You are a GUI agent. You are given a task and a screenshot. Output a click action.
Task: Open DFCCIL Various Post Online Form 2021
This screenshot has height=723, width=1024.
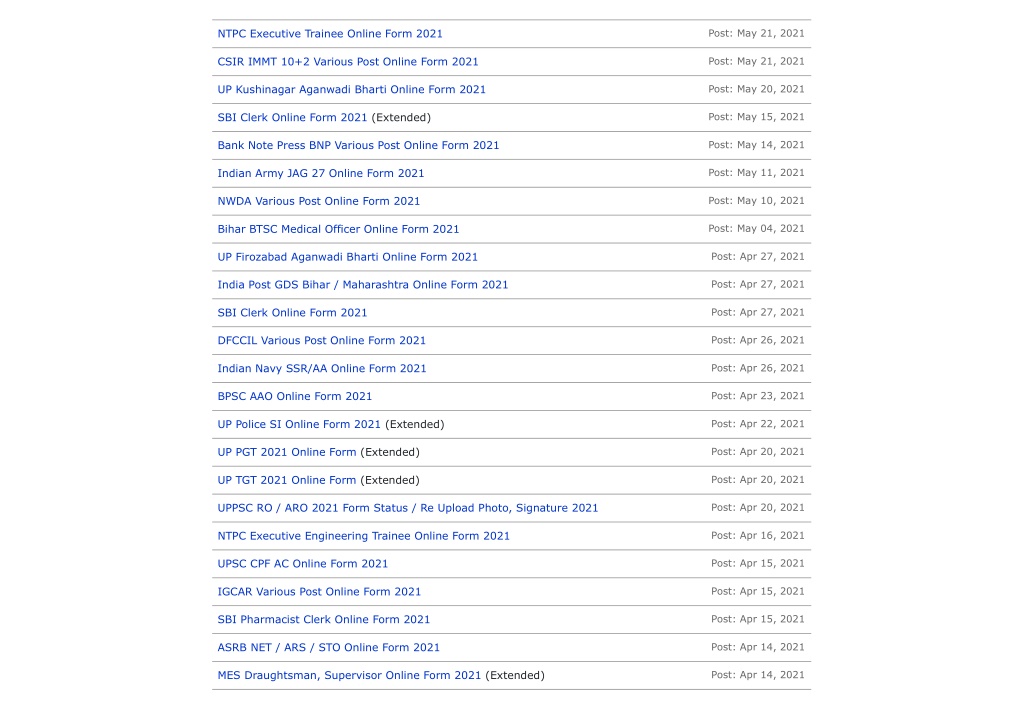(321, 341)
